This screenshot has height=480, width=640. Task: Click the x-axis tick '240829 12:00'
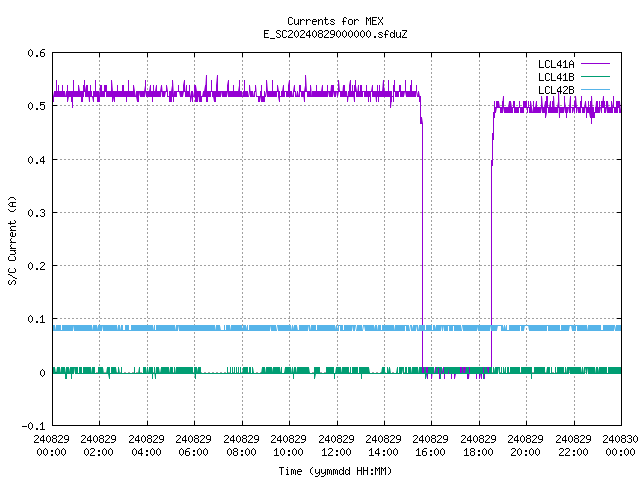pyautogui.click(x=336, y=445)
